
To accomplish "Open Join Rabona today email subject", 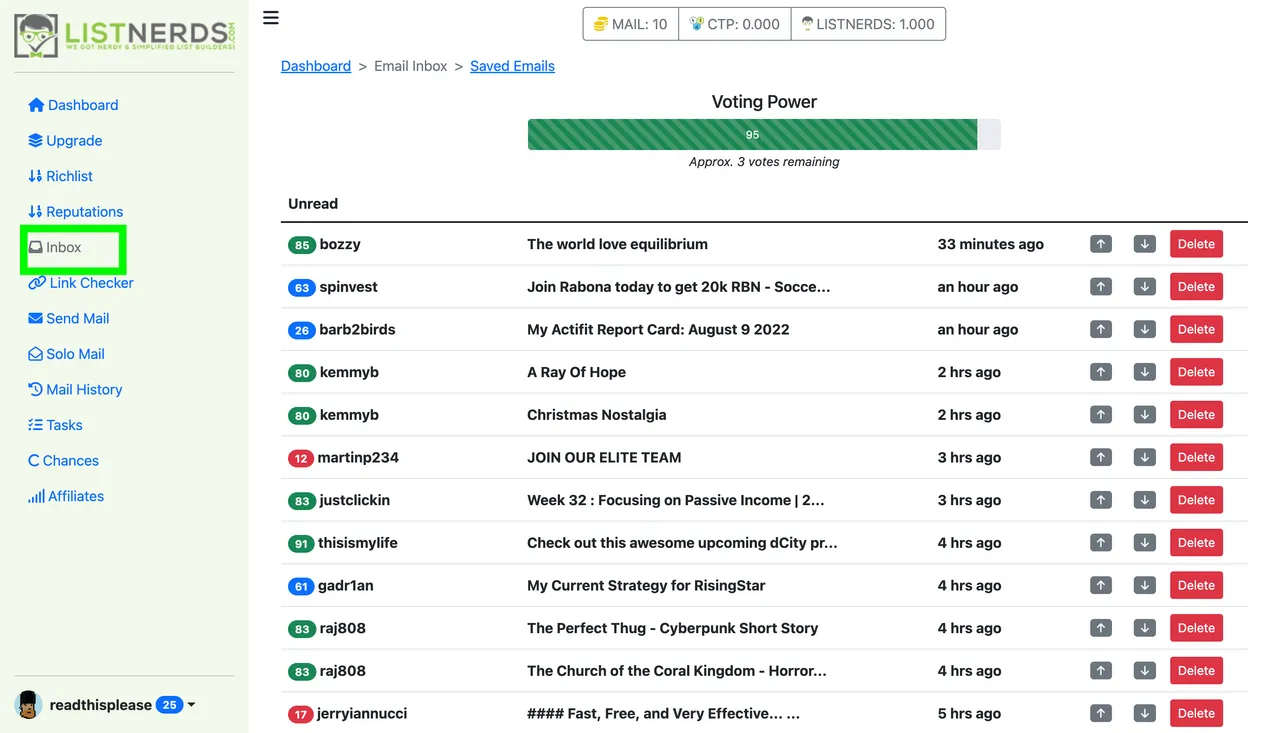I will [678, 287].
